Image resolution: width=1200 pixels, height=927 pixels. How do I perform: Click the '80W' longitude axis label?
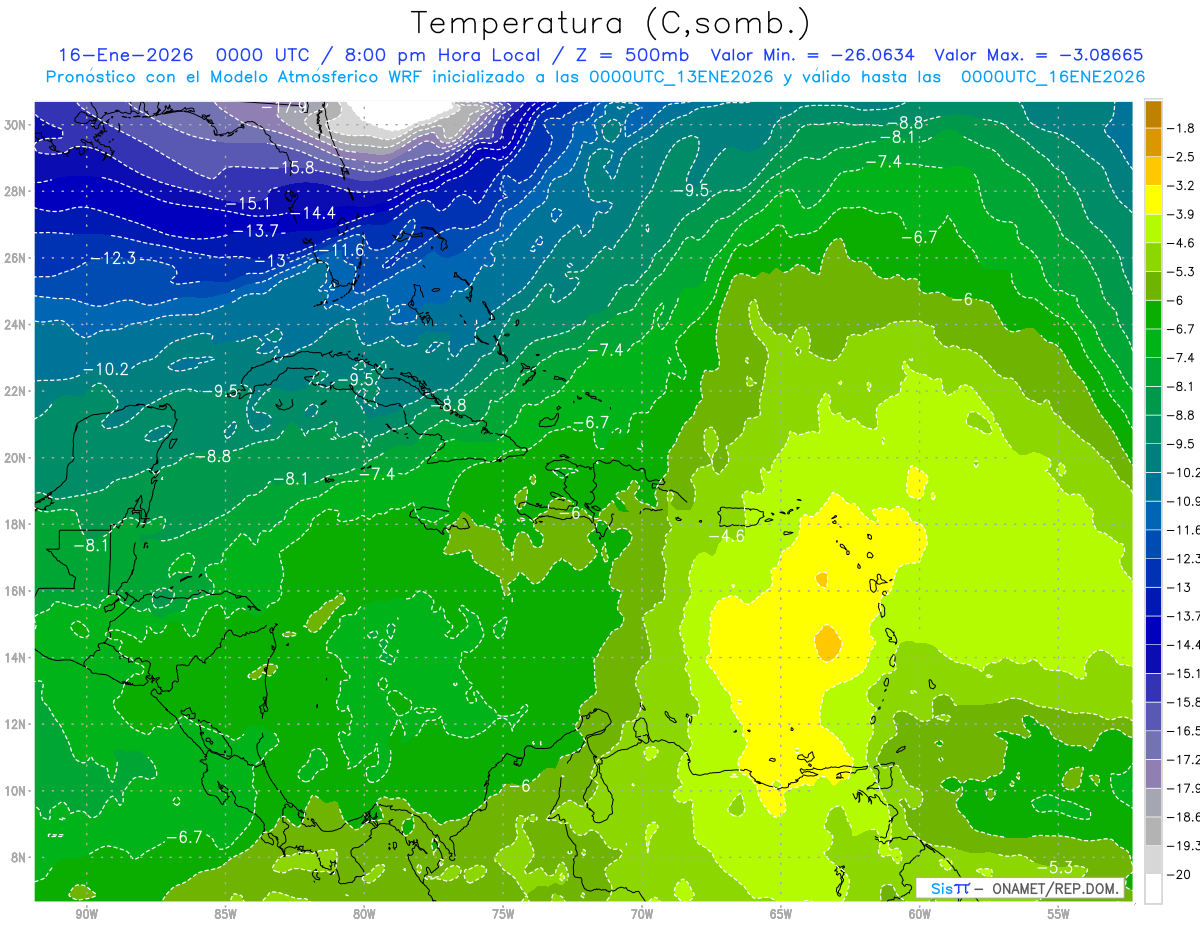(x=364, y=914)
